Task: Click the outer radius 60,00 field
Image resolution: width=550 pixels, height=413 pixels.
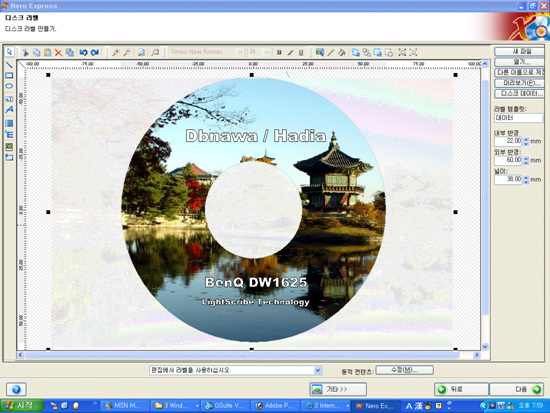Action: click(x=508, y=160)
